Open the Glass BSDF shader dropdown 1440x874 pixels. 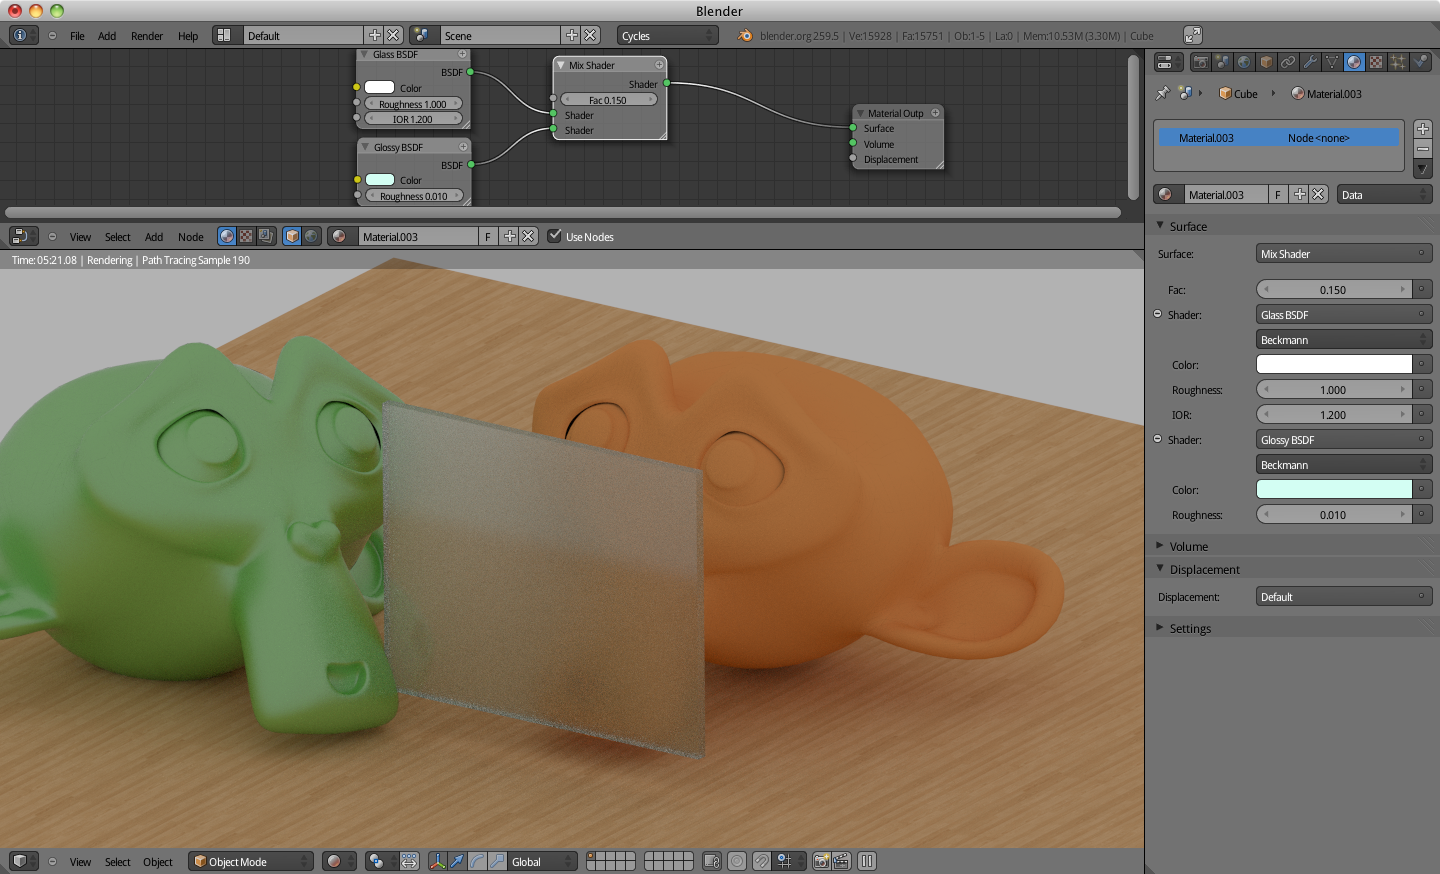[x=1344, y=315]
